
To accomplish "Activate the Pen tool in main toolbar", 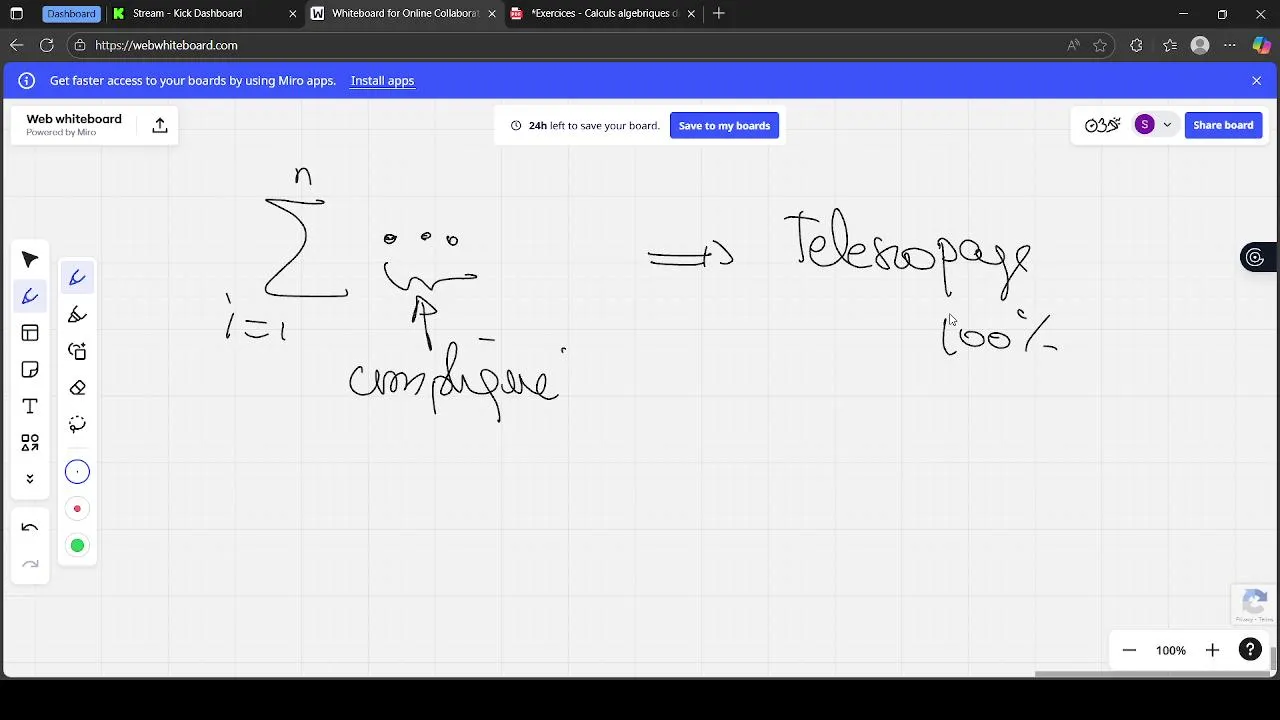I will click(30, 297).
